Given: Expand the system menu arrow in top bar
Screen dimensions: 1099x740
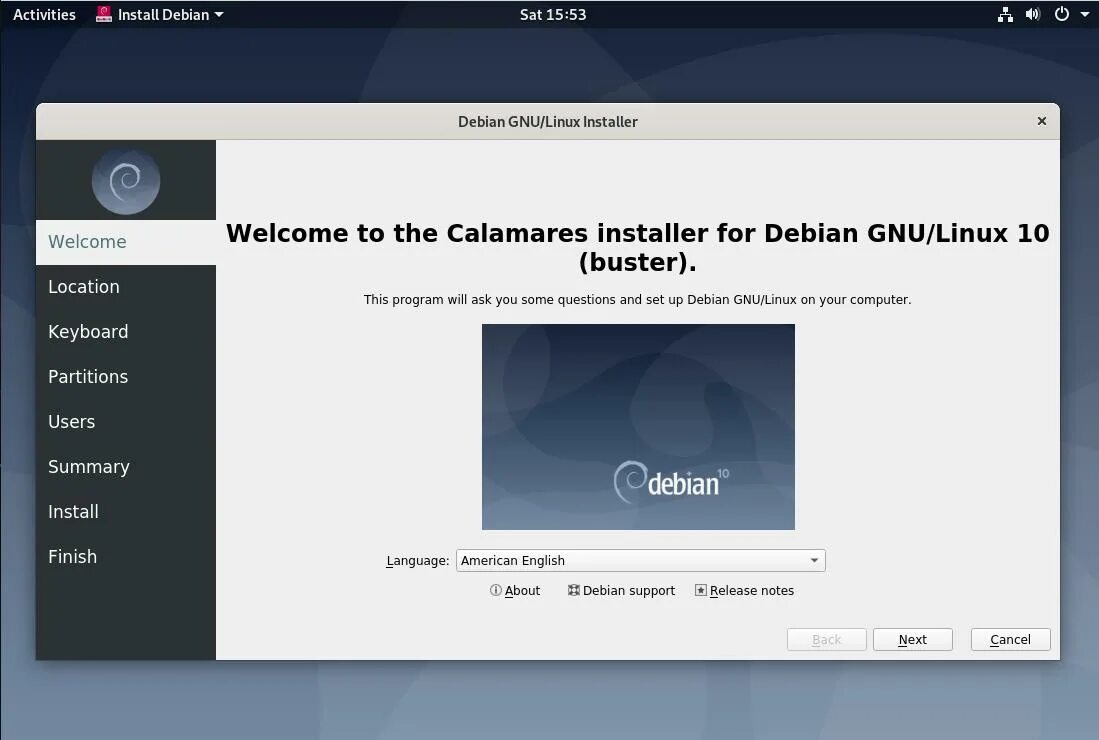Looking at the screenshot, I should click(1085, 14).
